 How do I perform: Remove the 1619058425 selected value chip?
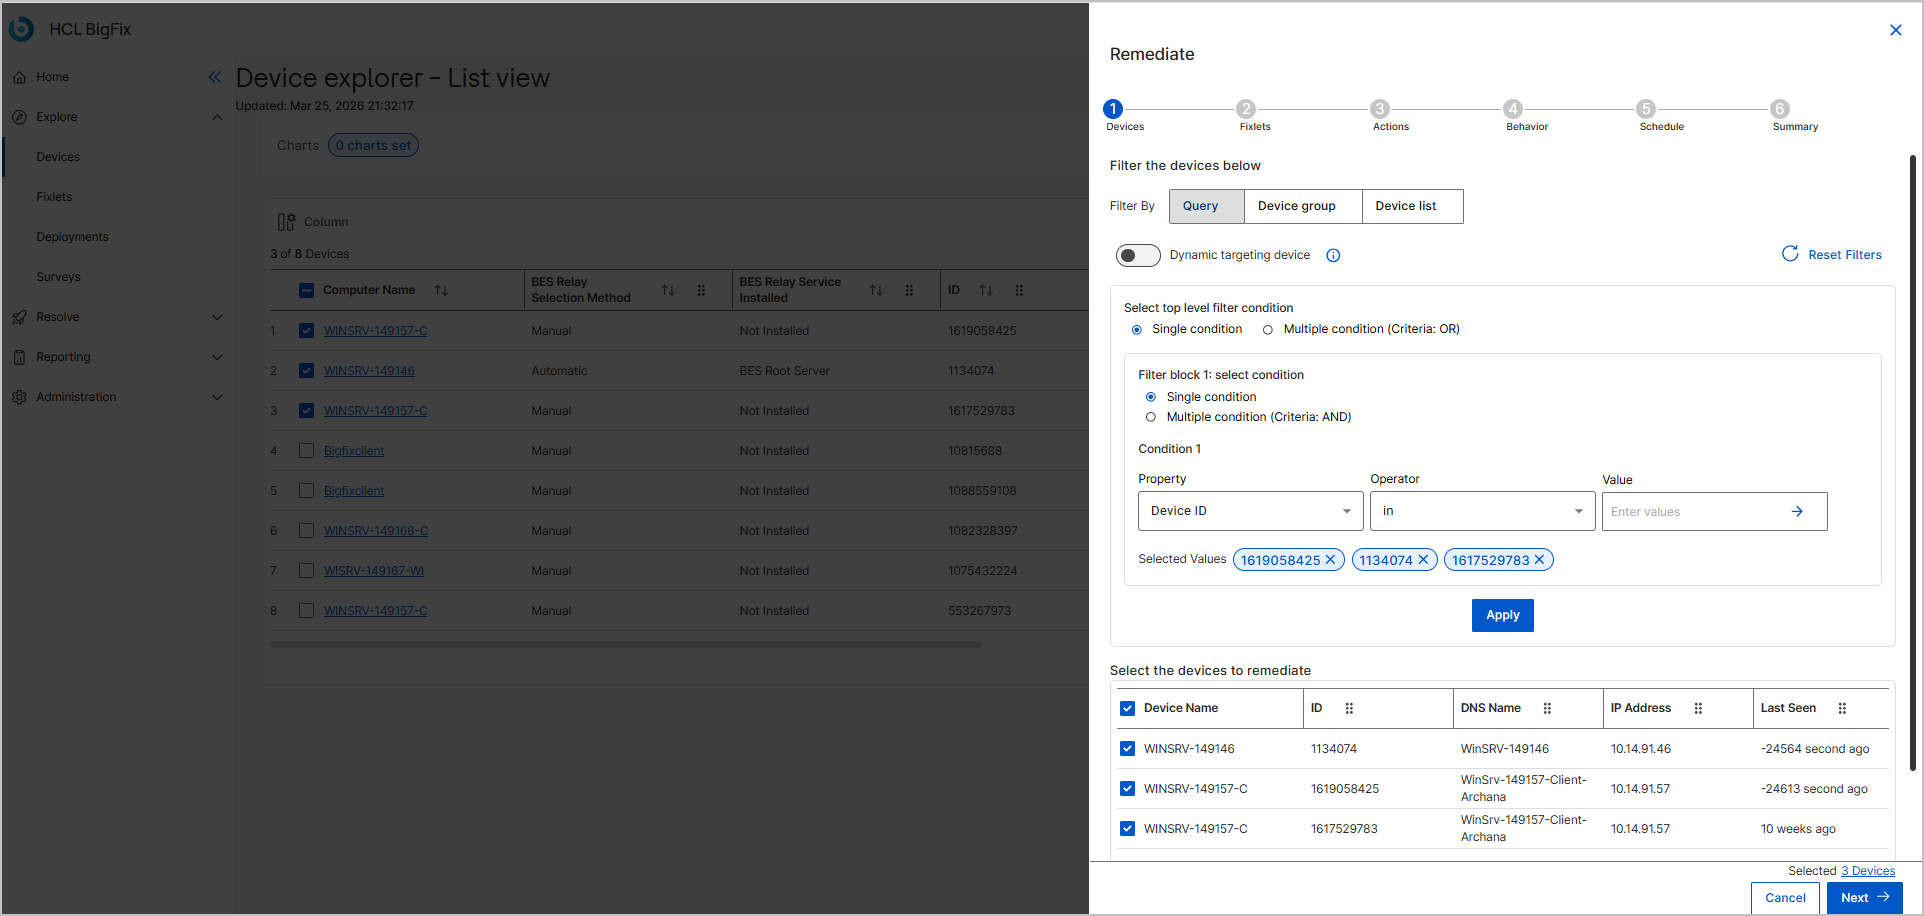pos(1331,560)
